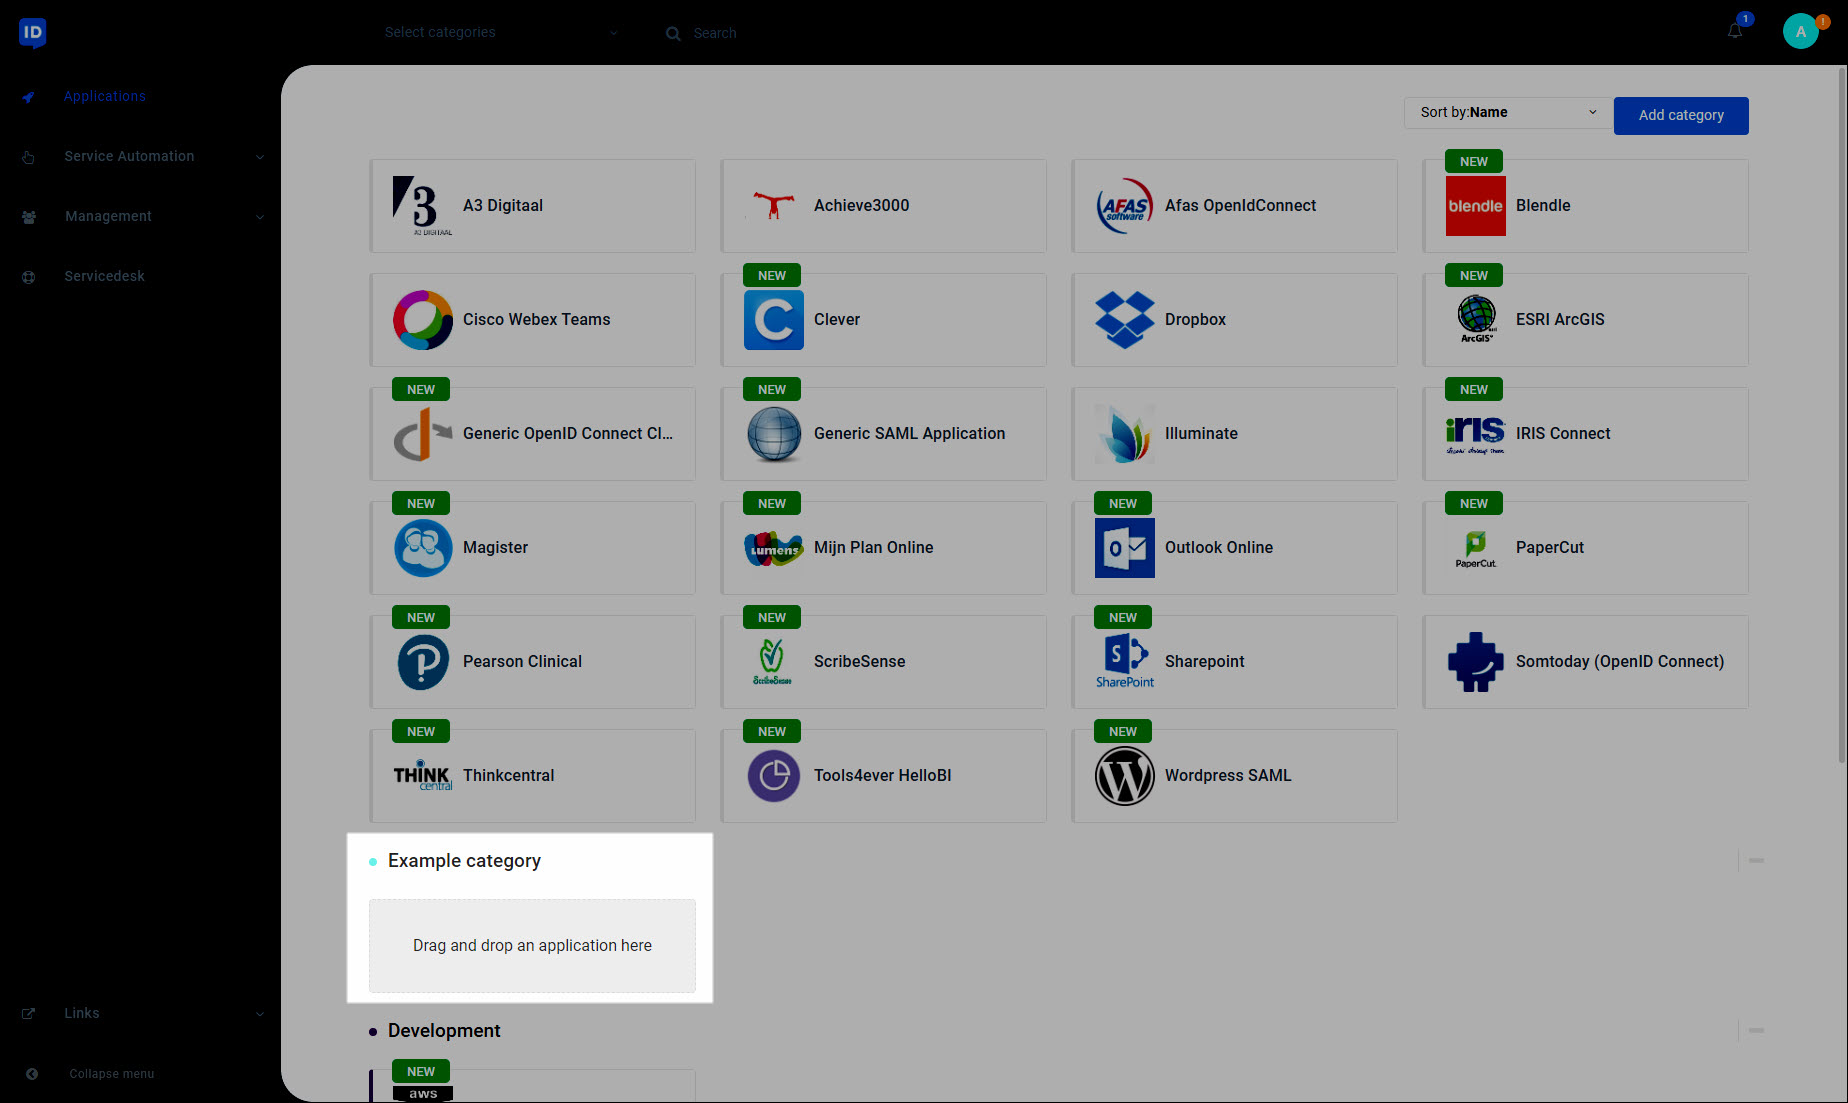Click the Cisco Webex Teams icon
Image resolution: width=1848 pixels, height=1103 pixels.
click(x=423, y=320)
